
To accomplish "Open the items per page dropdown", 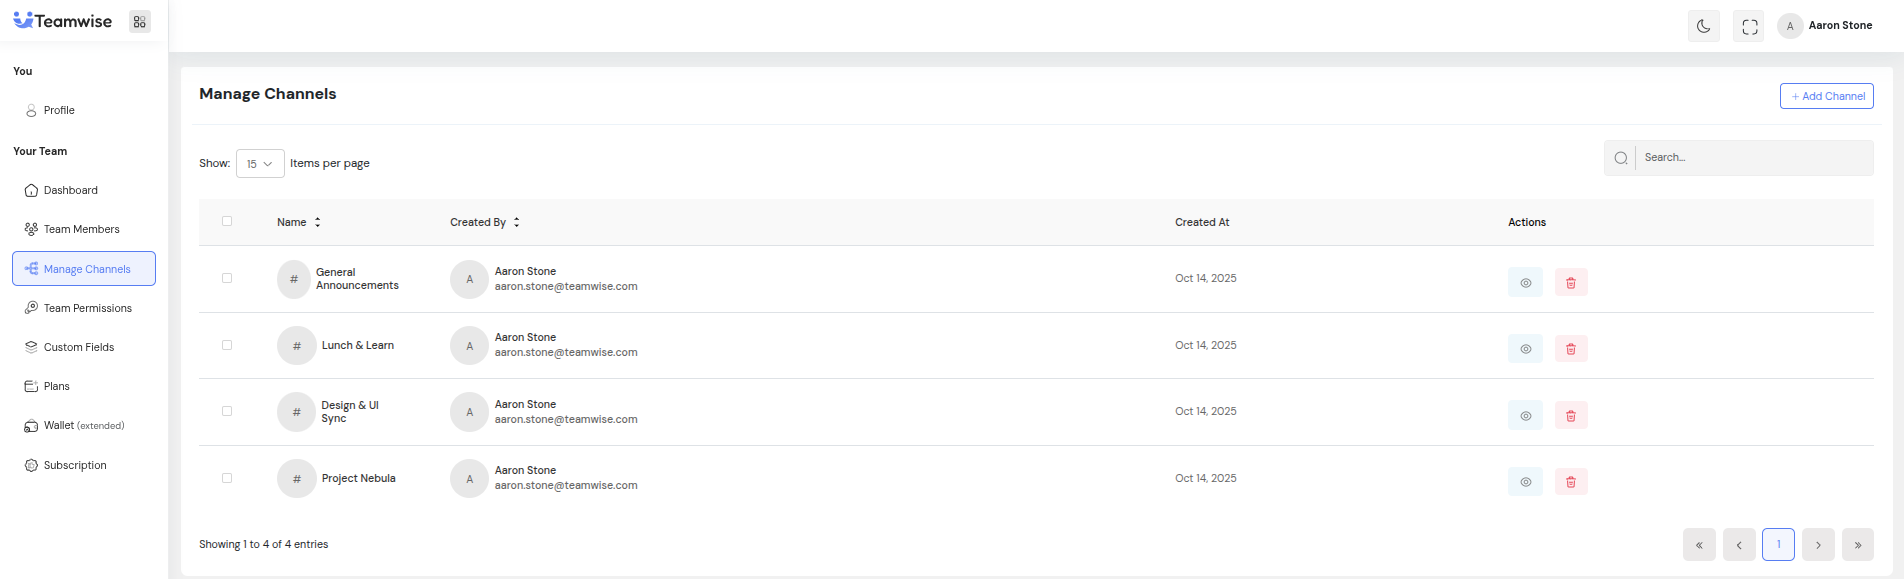I will click(260, 164).
